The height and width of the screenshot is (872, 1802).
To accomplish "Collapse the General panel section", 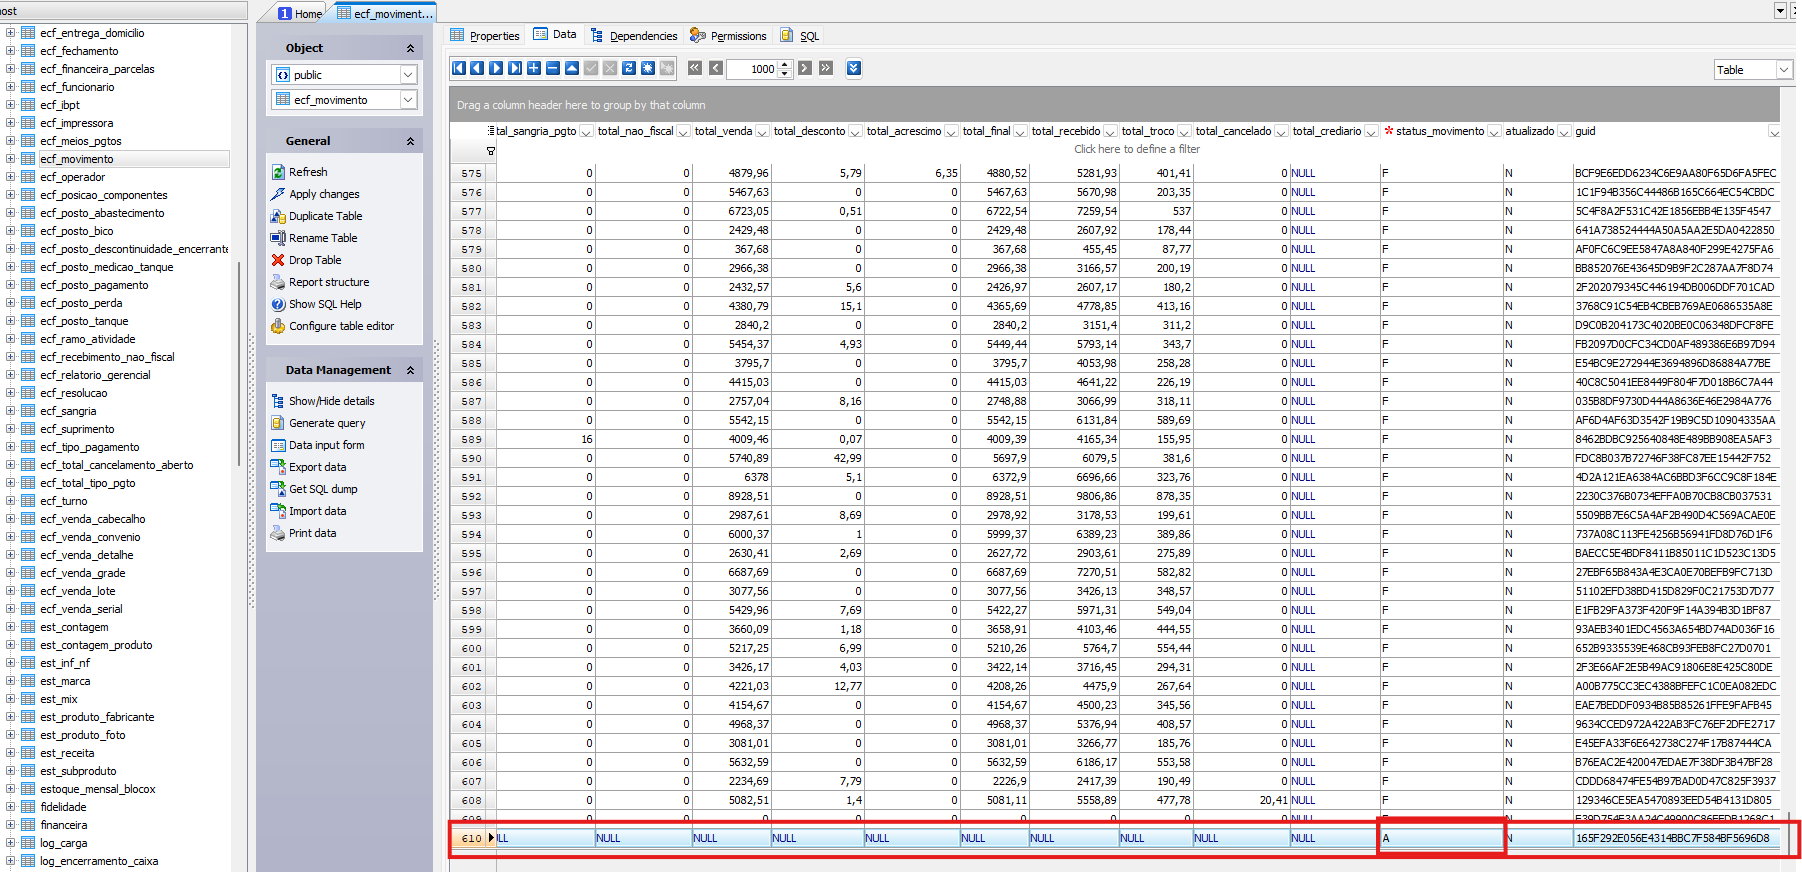I will click(410, 141).
